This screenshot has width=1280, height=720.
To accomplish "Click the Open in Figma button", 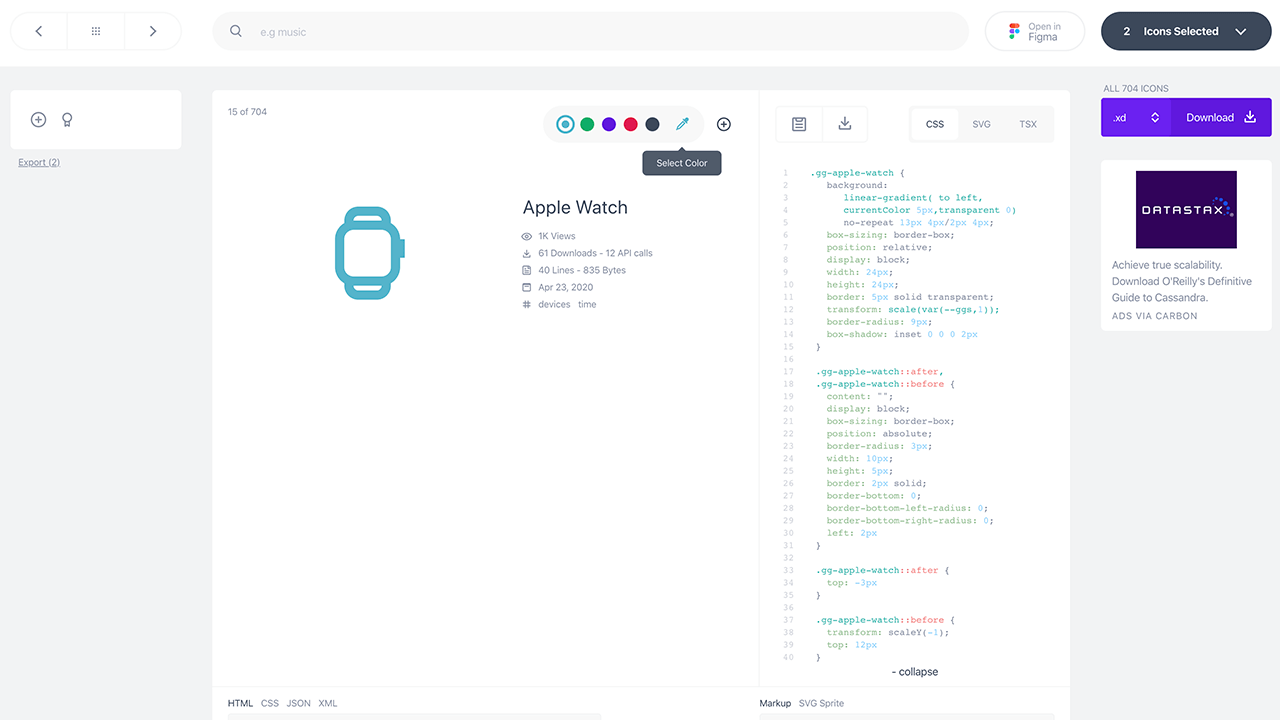I will [x=1034, y=31].
